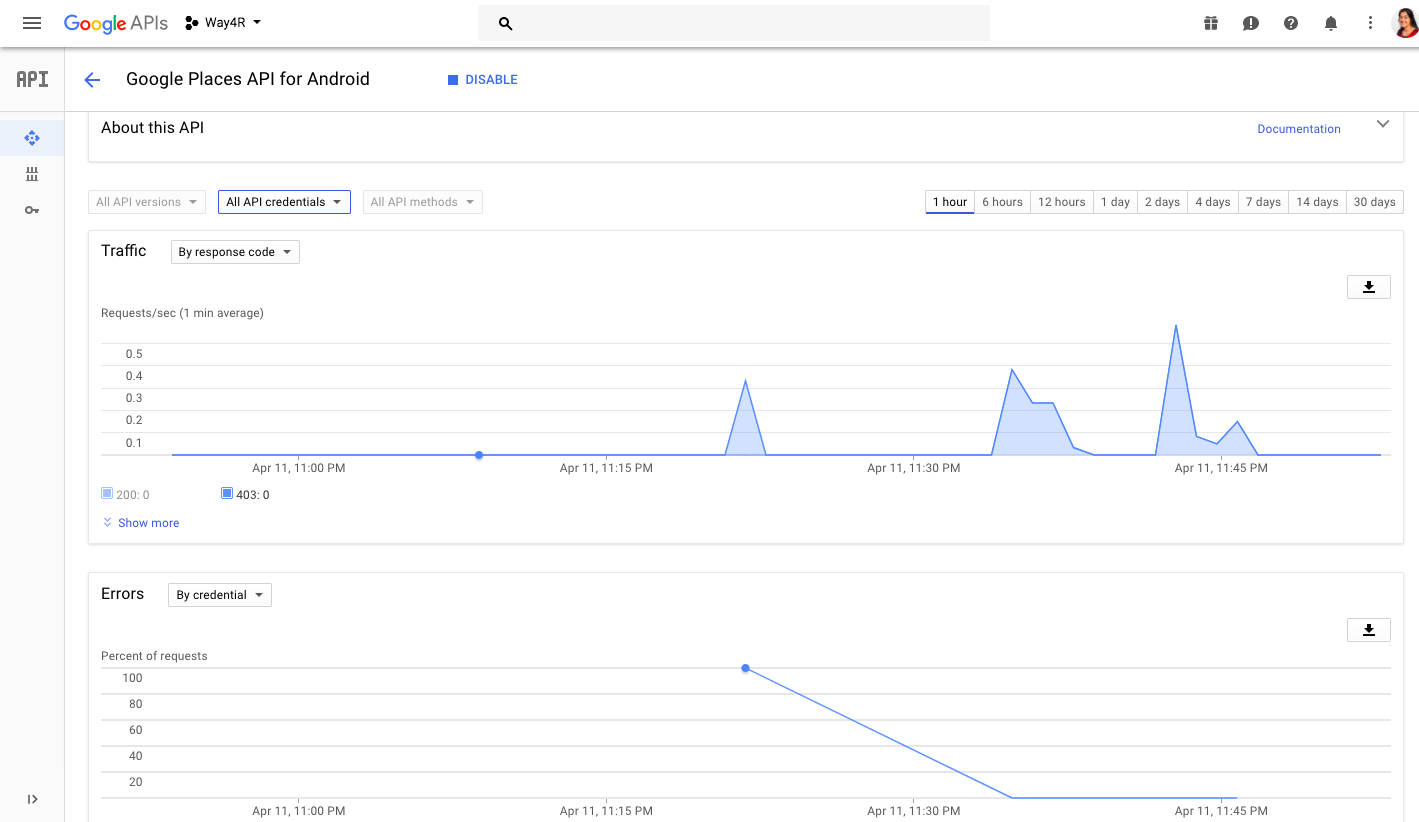Download the Traffic chart data
This screenshot has height=822, width=1419.
(1369, 287)
